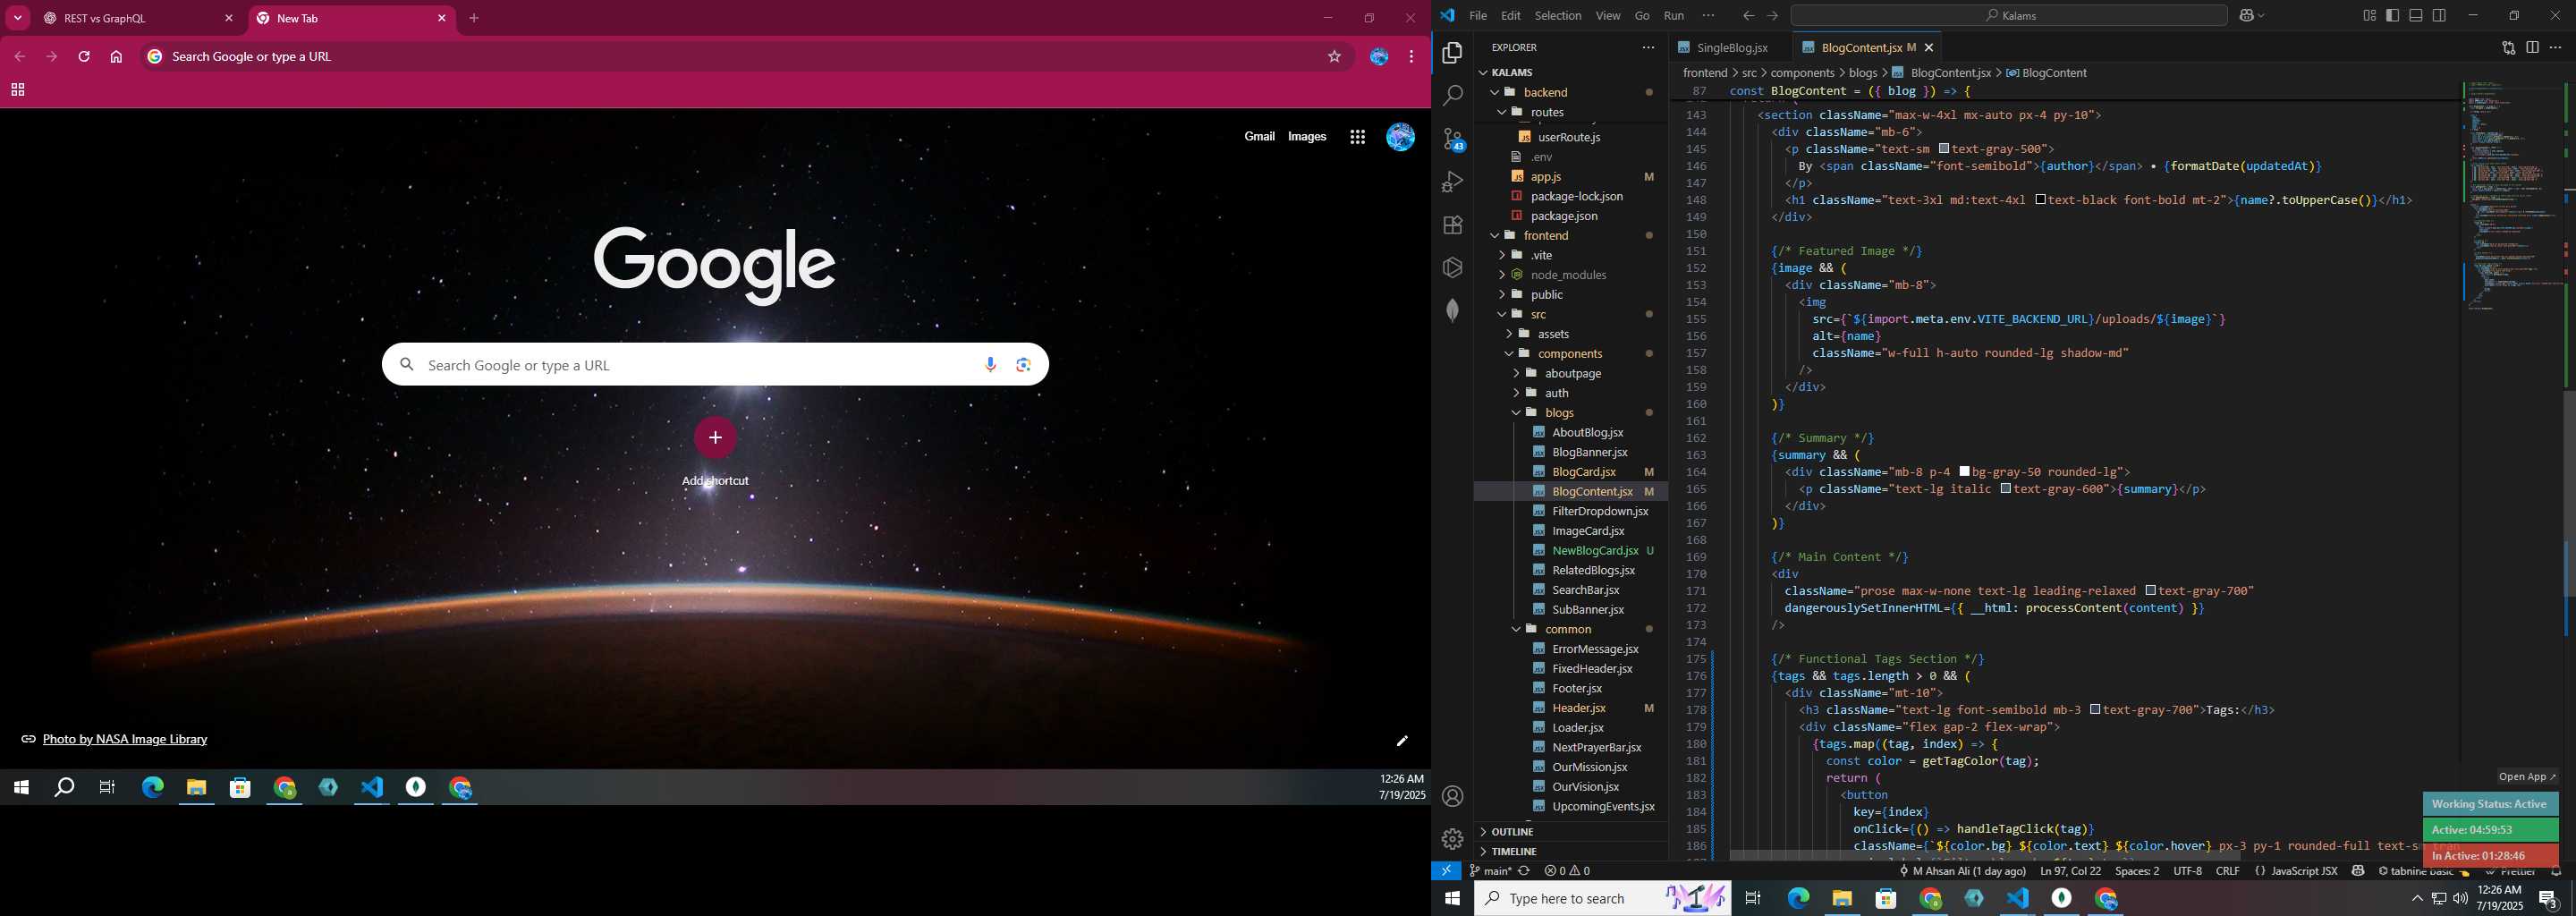Reload the Chrome page

(84, 57)
